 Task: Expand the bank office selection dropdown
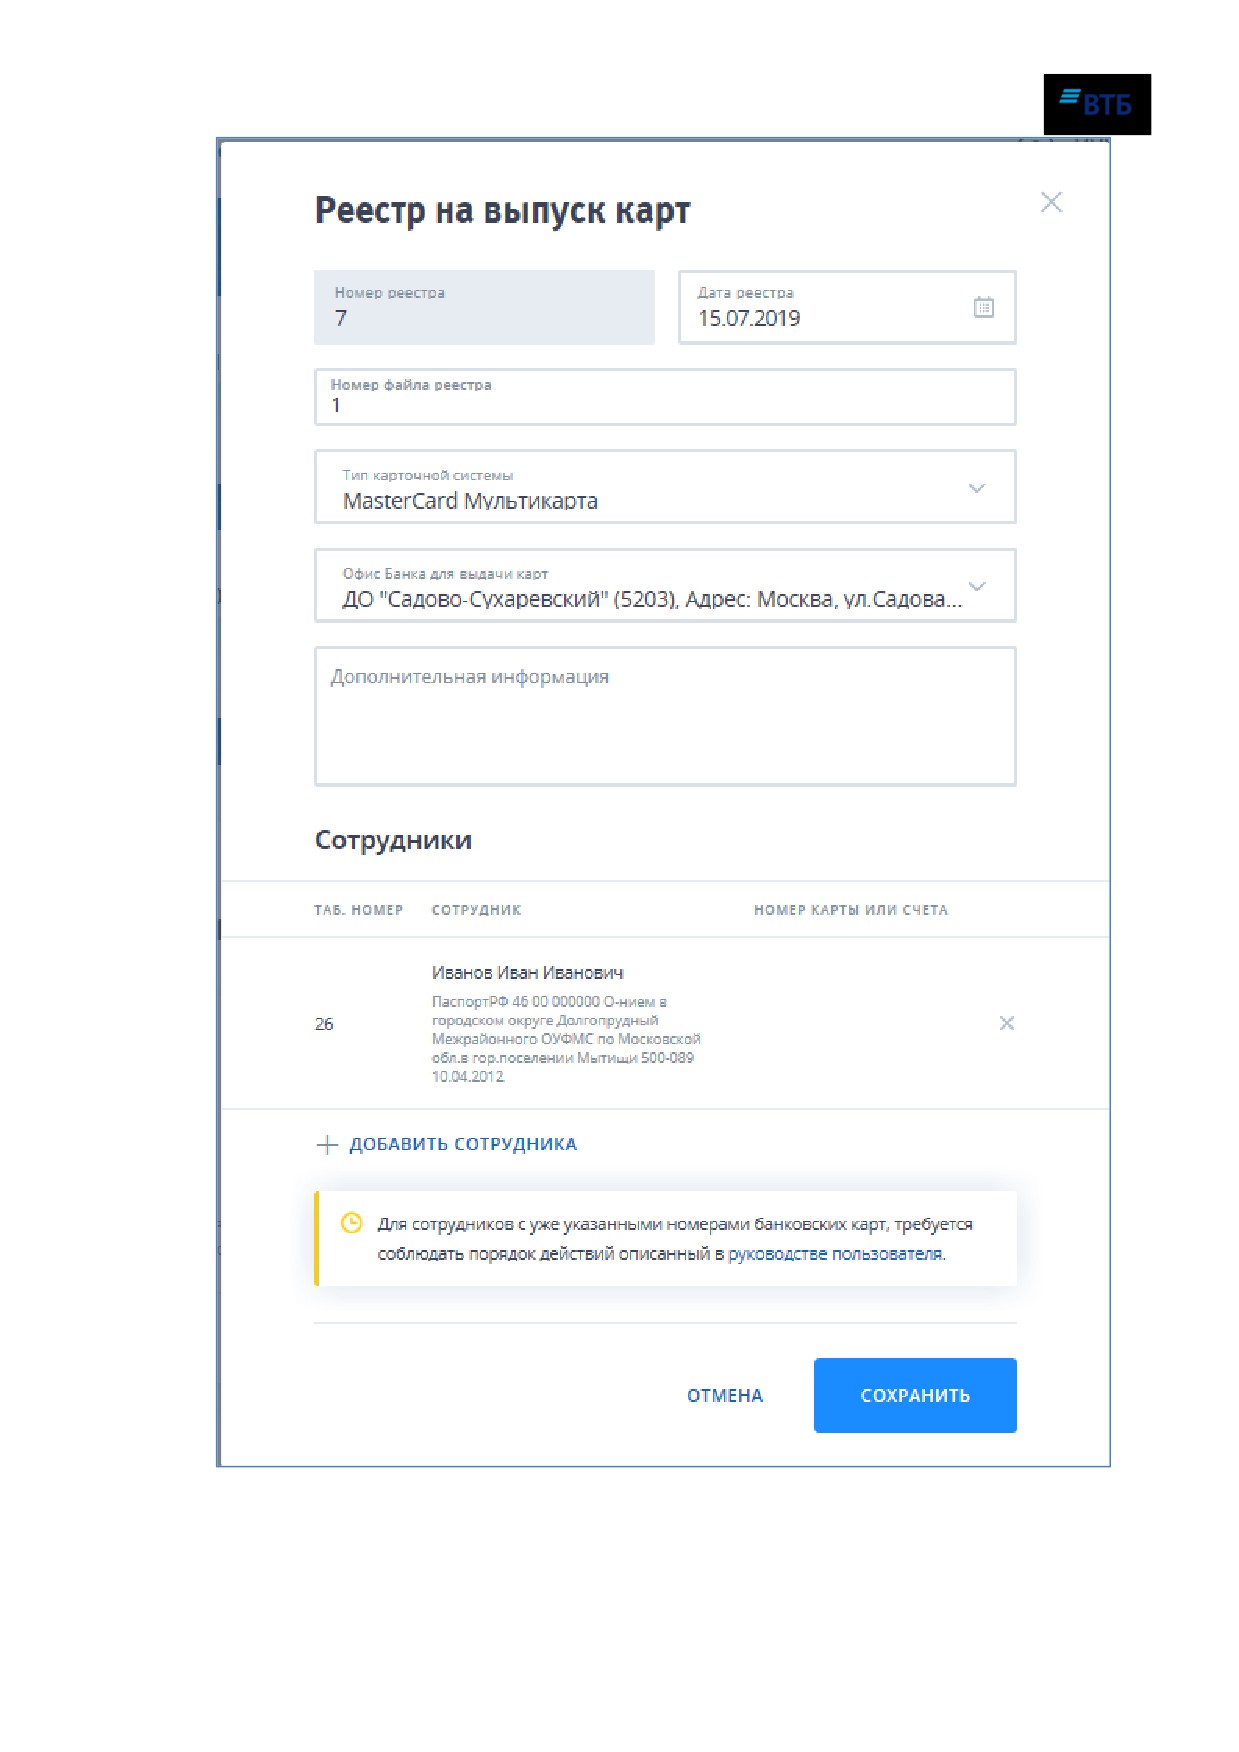pyautogui.click(x=977, y=586)
